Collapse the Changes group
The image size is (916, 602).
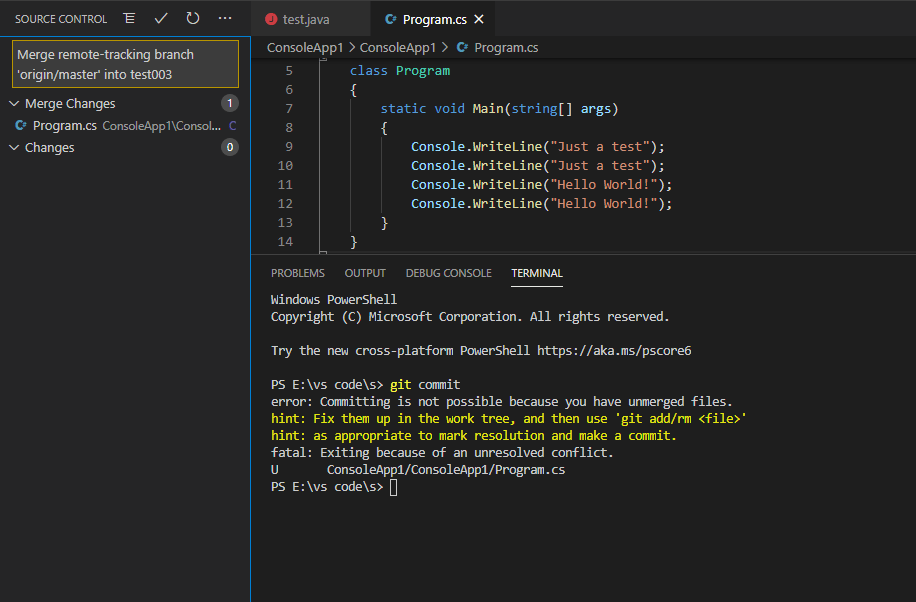[x=14, y=147]
